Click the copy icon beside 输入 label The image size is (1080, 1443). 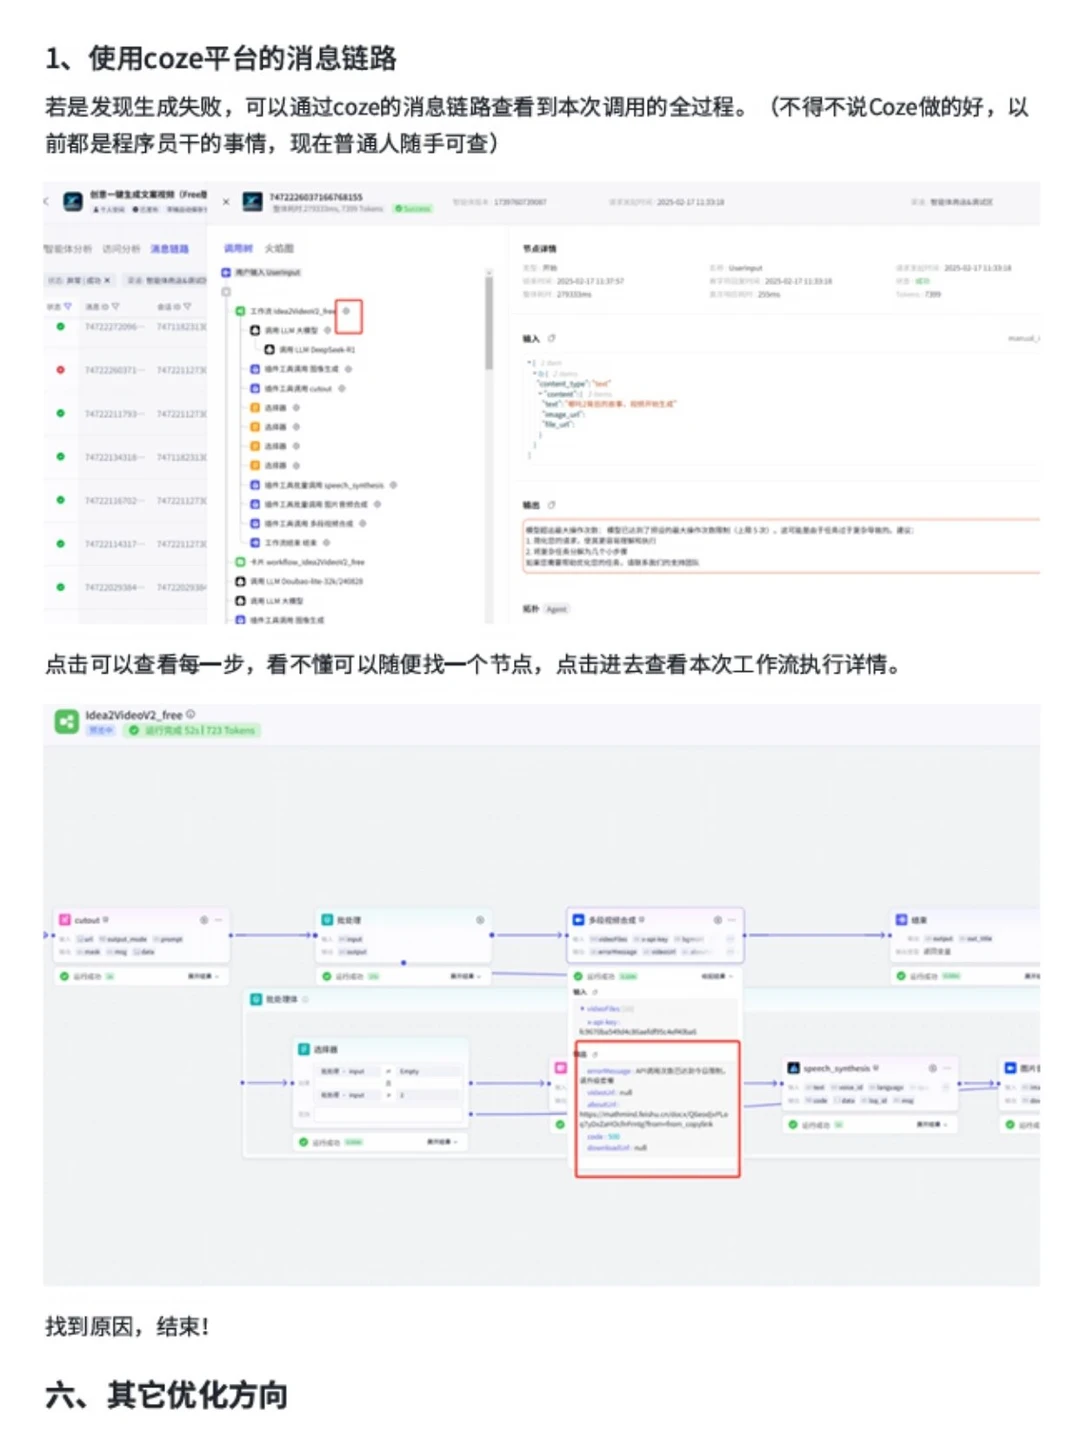click(551, 338)
